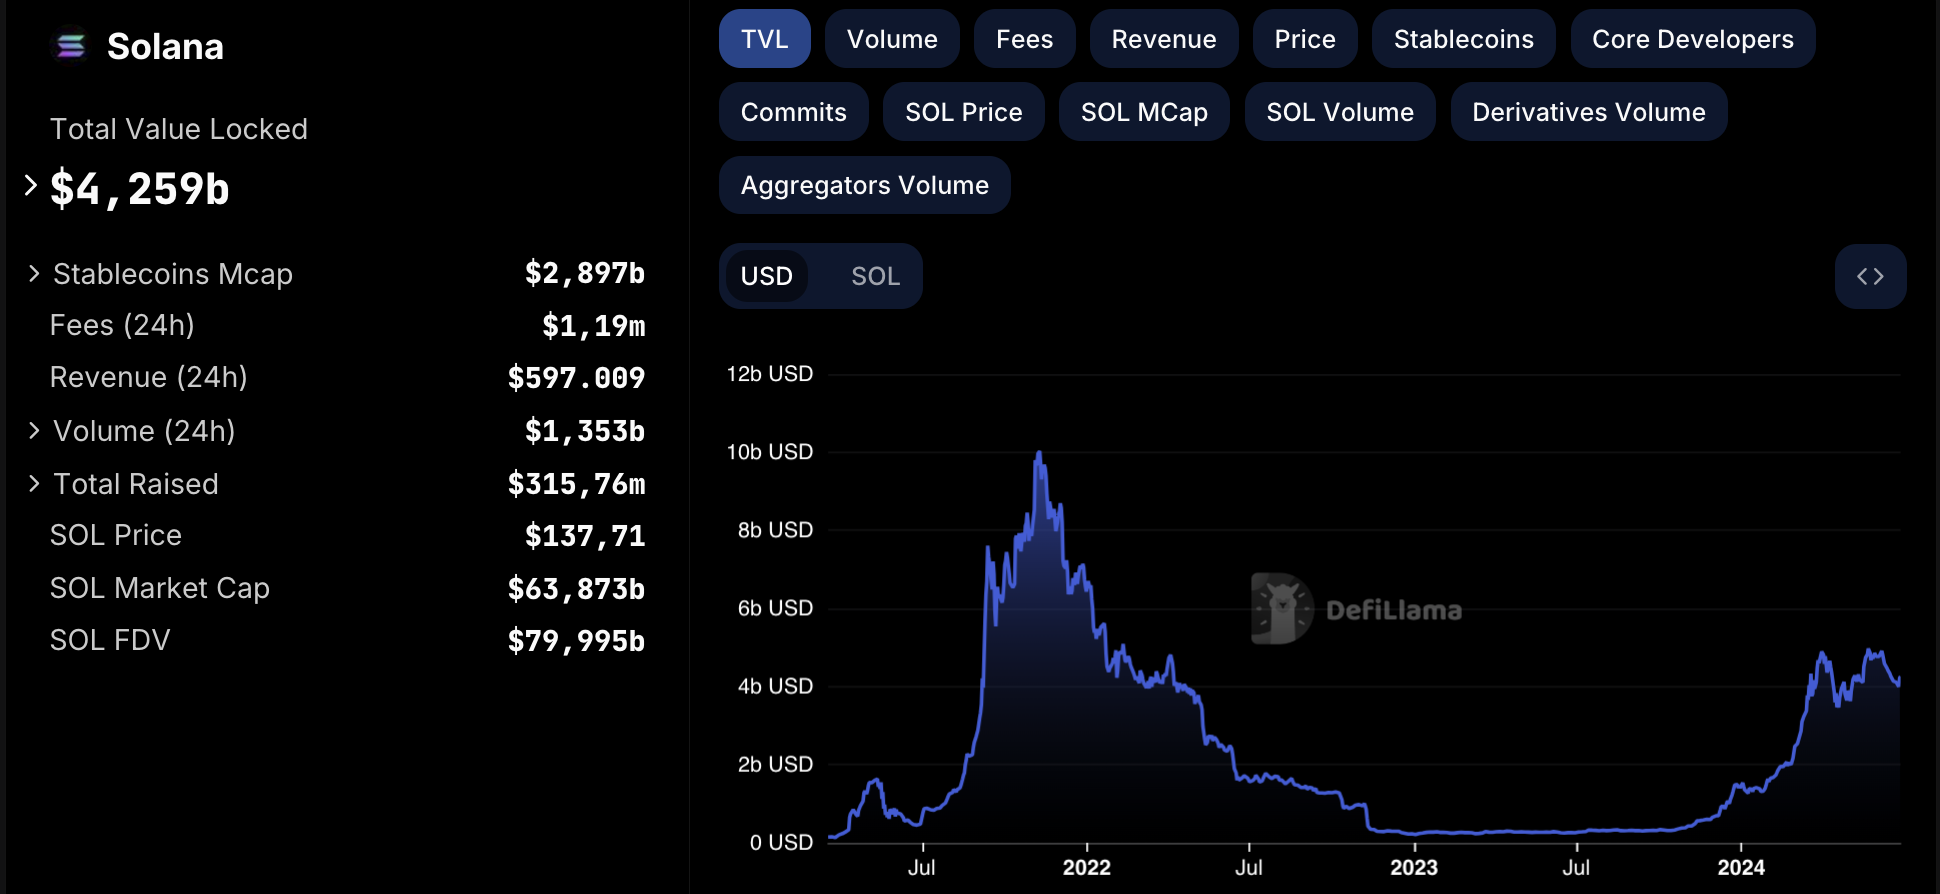Toggle the Revenue chart metric

[x=1164, y=39]
